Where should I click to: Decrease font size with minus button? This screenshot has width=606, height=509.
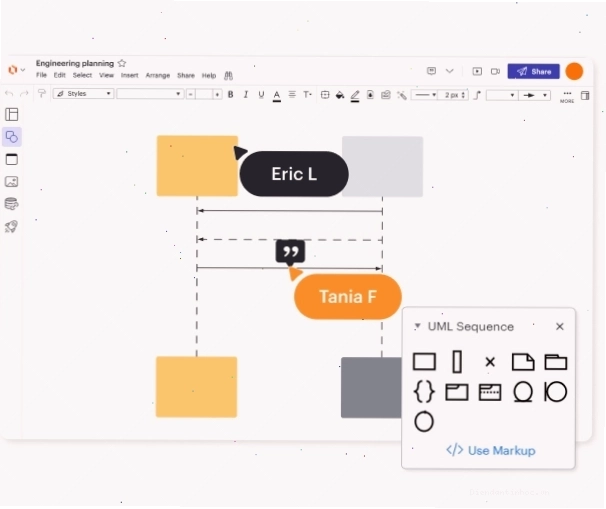tap(191, 94)
